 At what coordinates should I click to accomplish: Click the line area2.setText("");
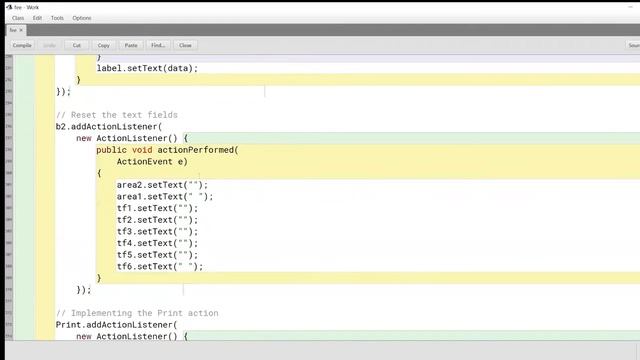click(162, 185)
